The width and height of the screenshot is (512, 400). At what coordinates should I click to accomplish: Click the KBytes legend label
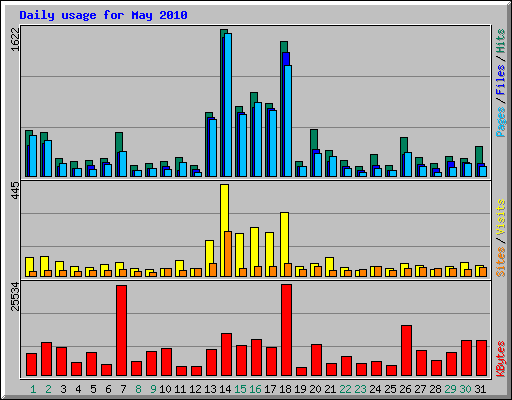tap(500, 359)
